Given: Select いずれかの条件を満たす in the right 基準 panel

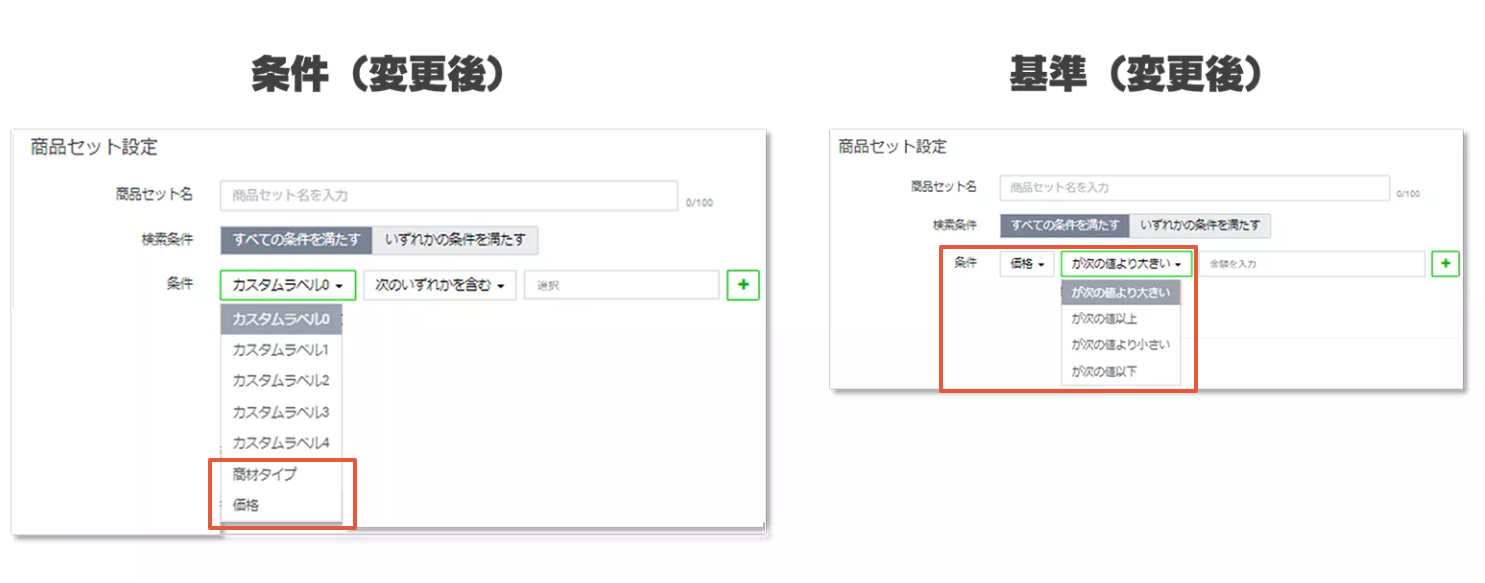Looking at the screenshot, I should 1199,226.
